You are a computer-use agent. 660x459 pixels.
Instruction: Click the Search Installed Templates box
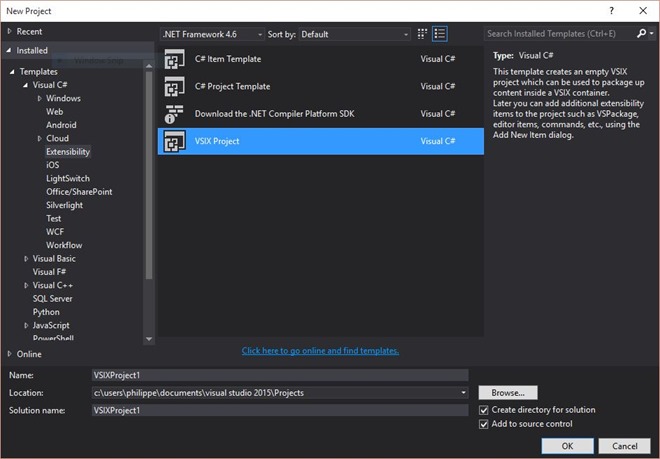560,34
